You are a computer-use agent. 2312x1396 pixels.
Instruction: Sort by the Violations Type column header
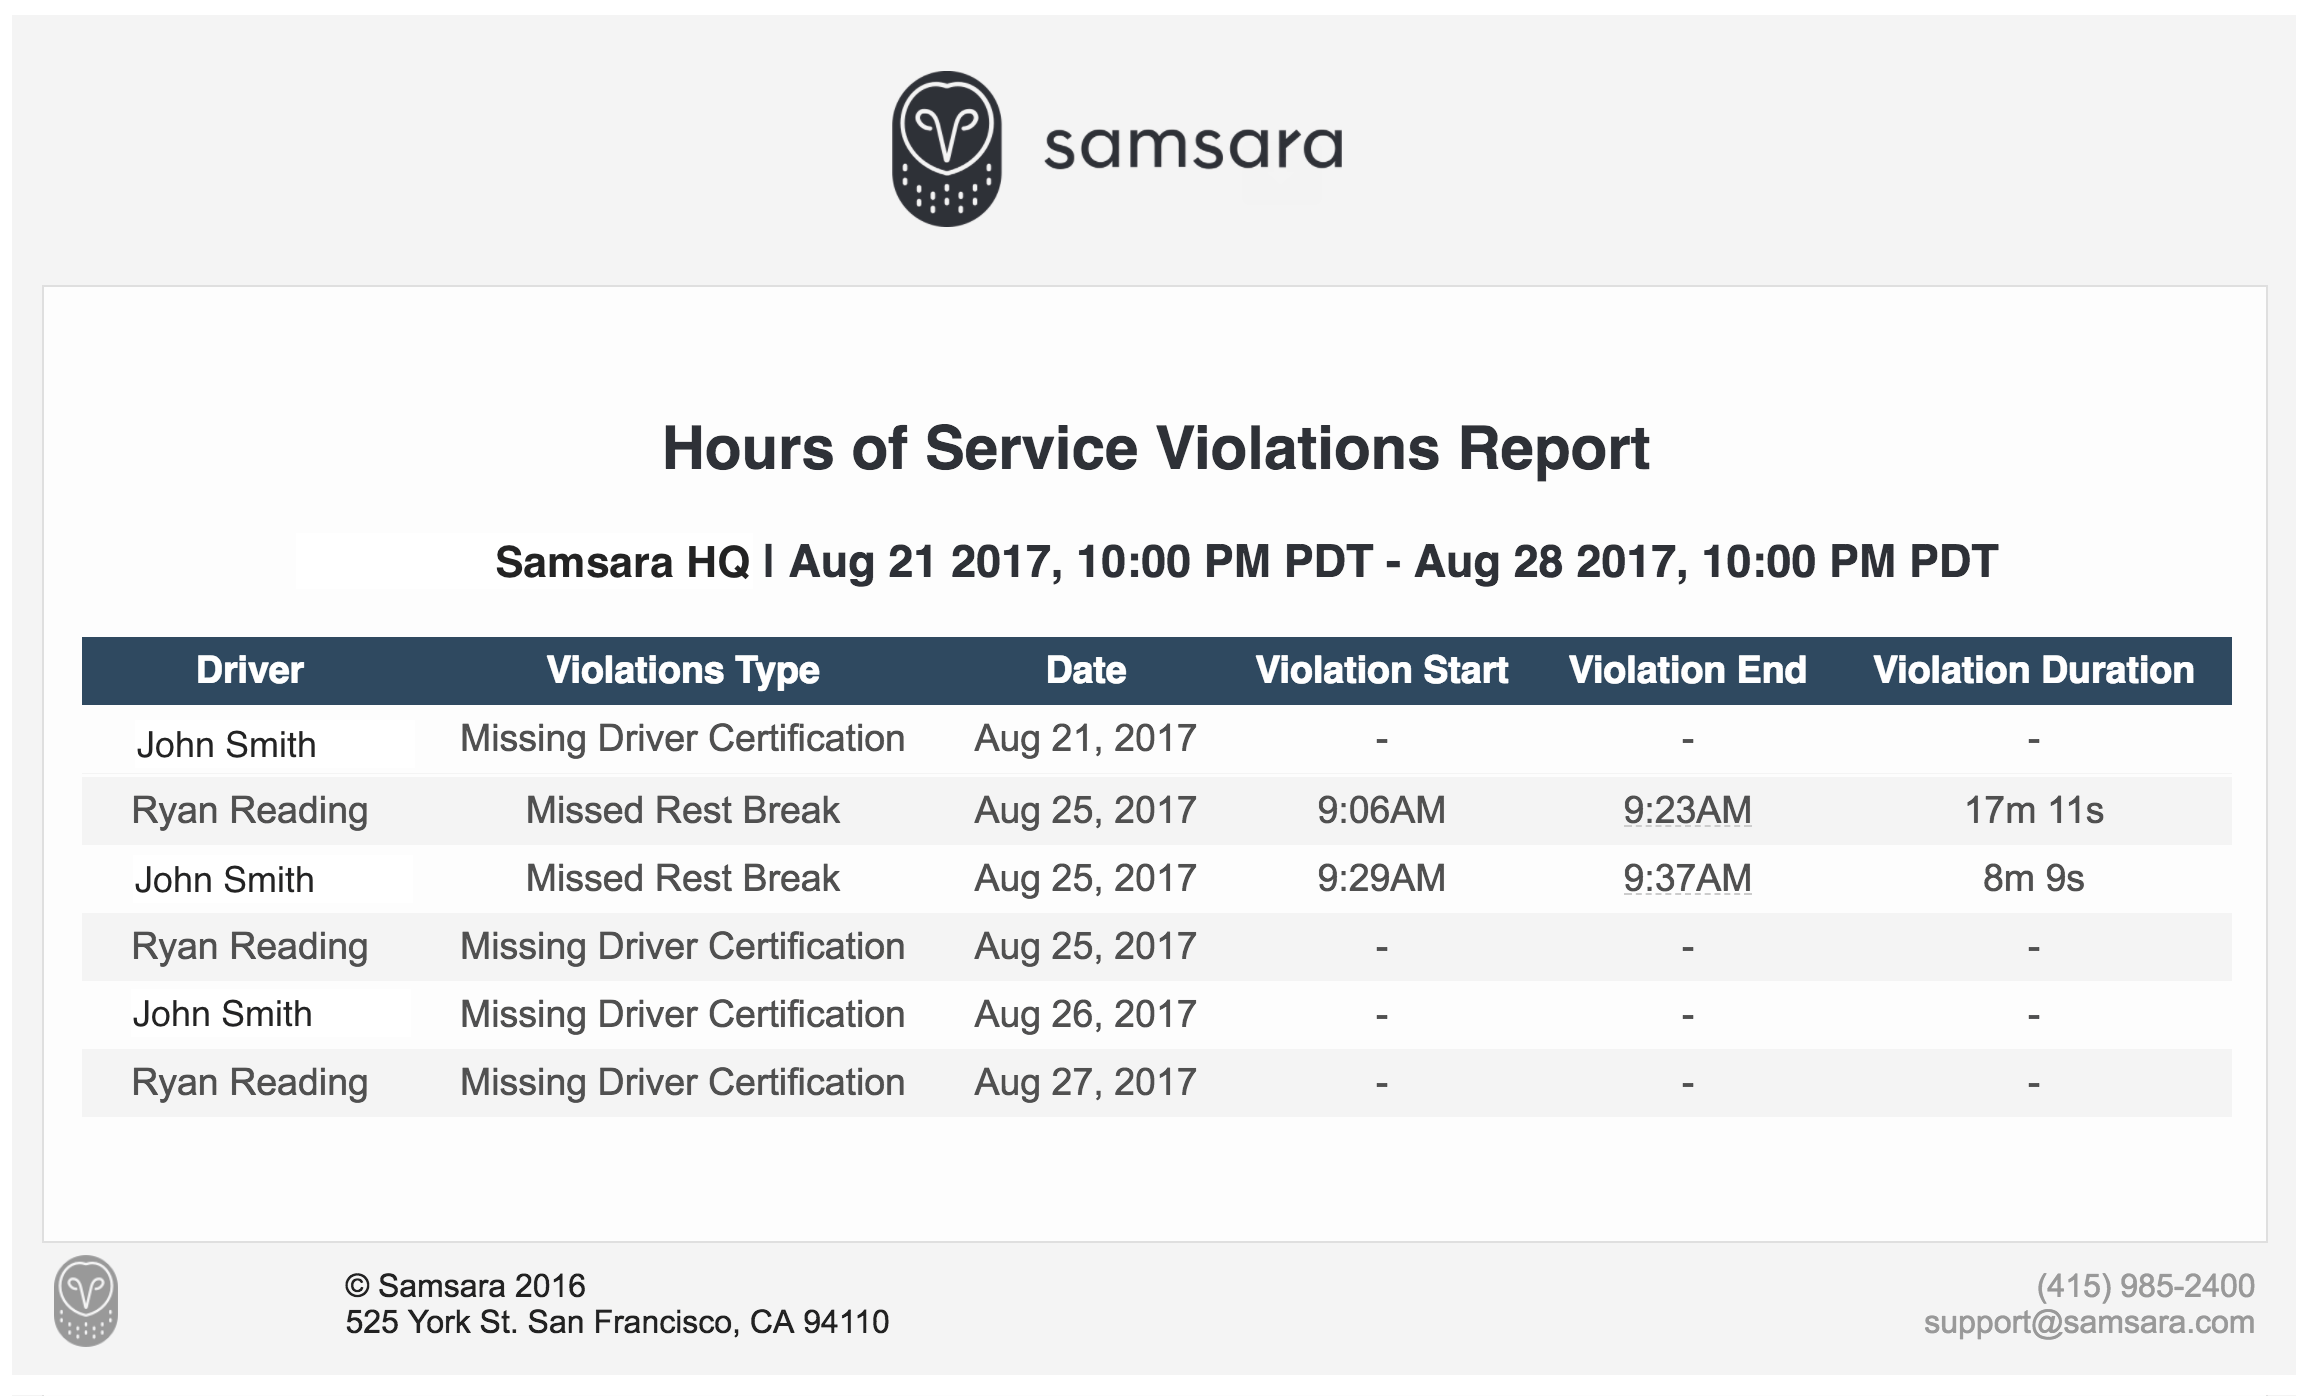[683, 670]
